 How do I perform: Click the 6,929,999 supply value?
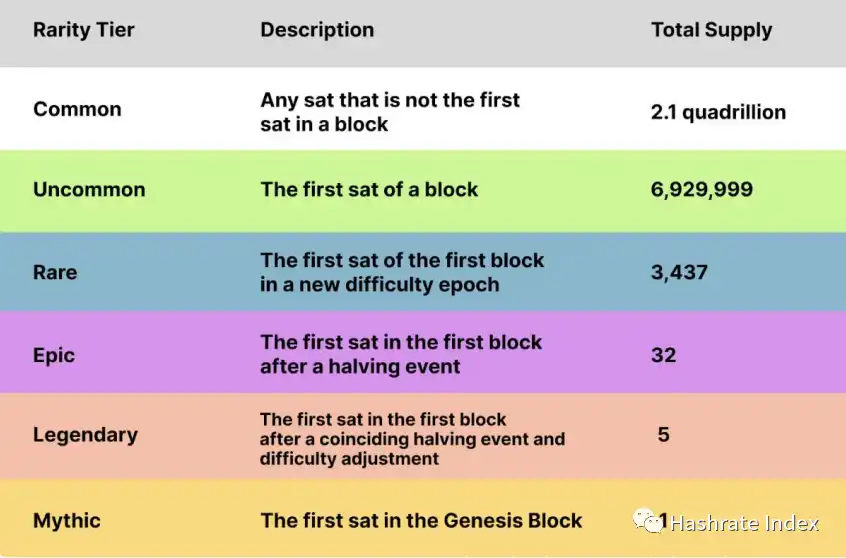tap(702, 190)
